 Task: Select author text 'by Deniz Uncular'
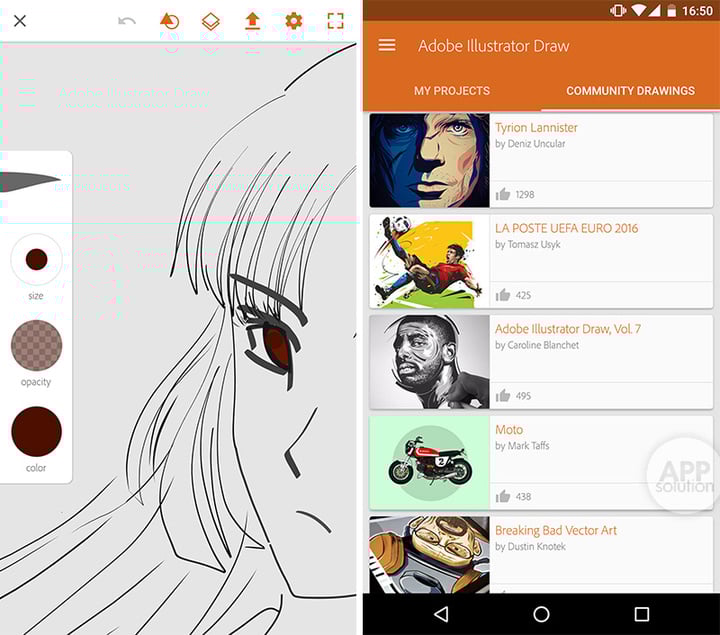(530, 144)
